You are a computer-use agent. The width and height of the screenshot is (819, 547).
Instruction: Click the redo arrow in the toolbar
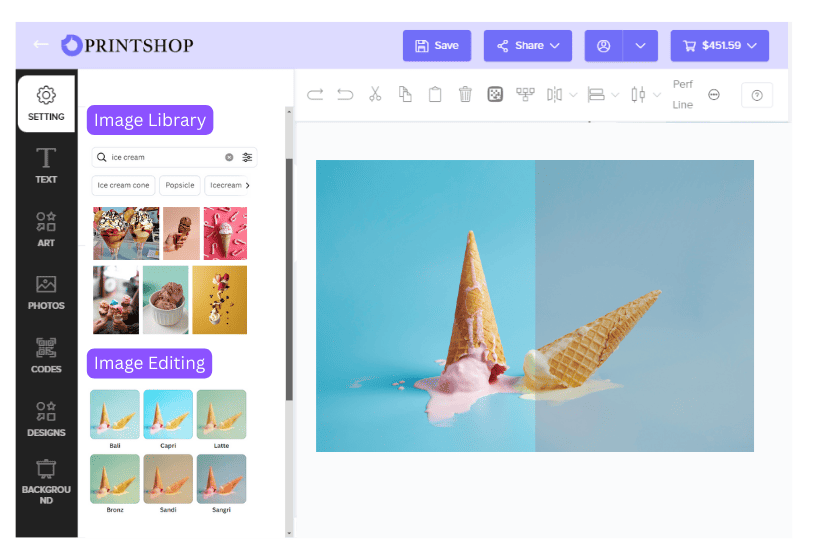[315, 95]
